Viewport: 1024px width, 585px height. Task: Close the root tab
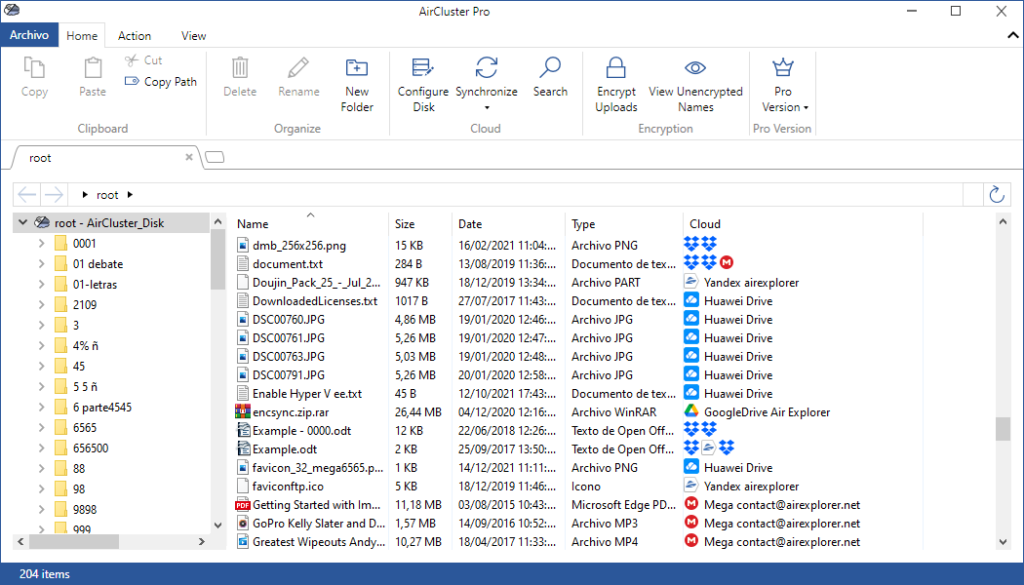(189, 157)
